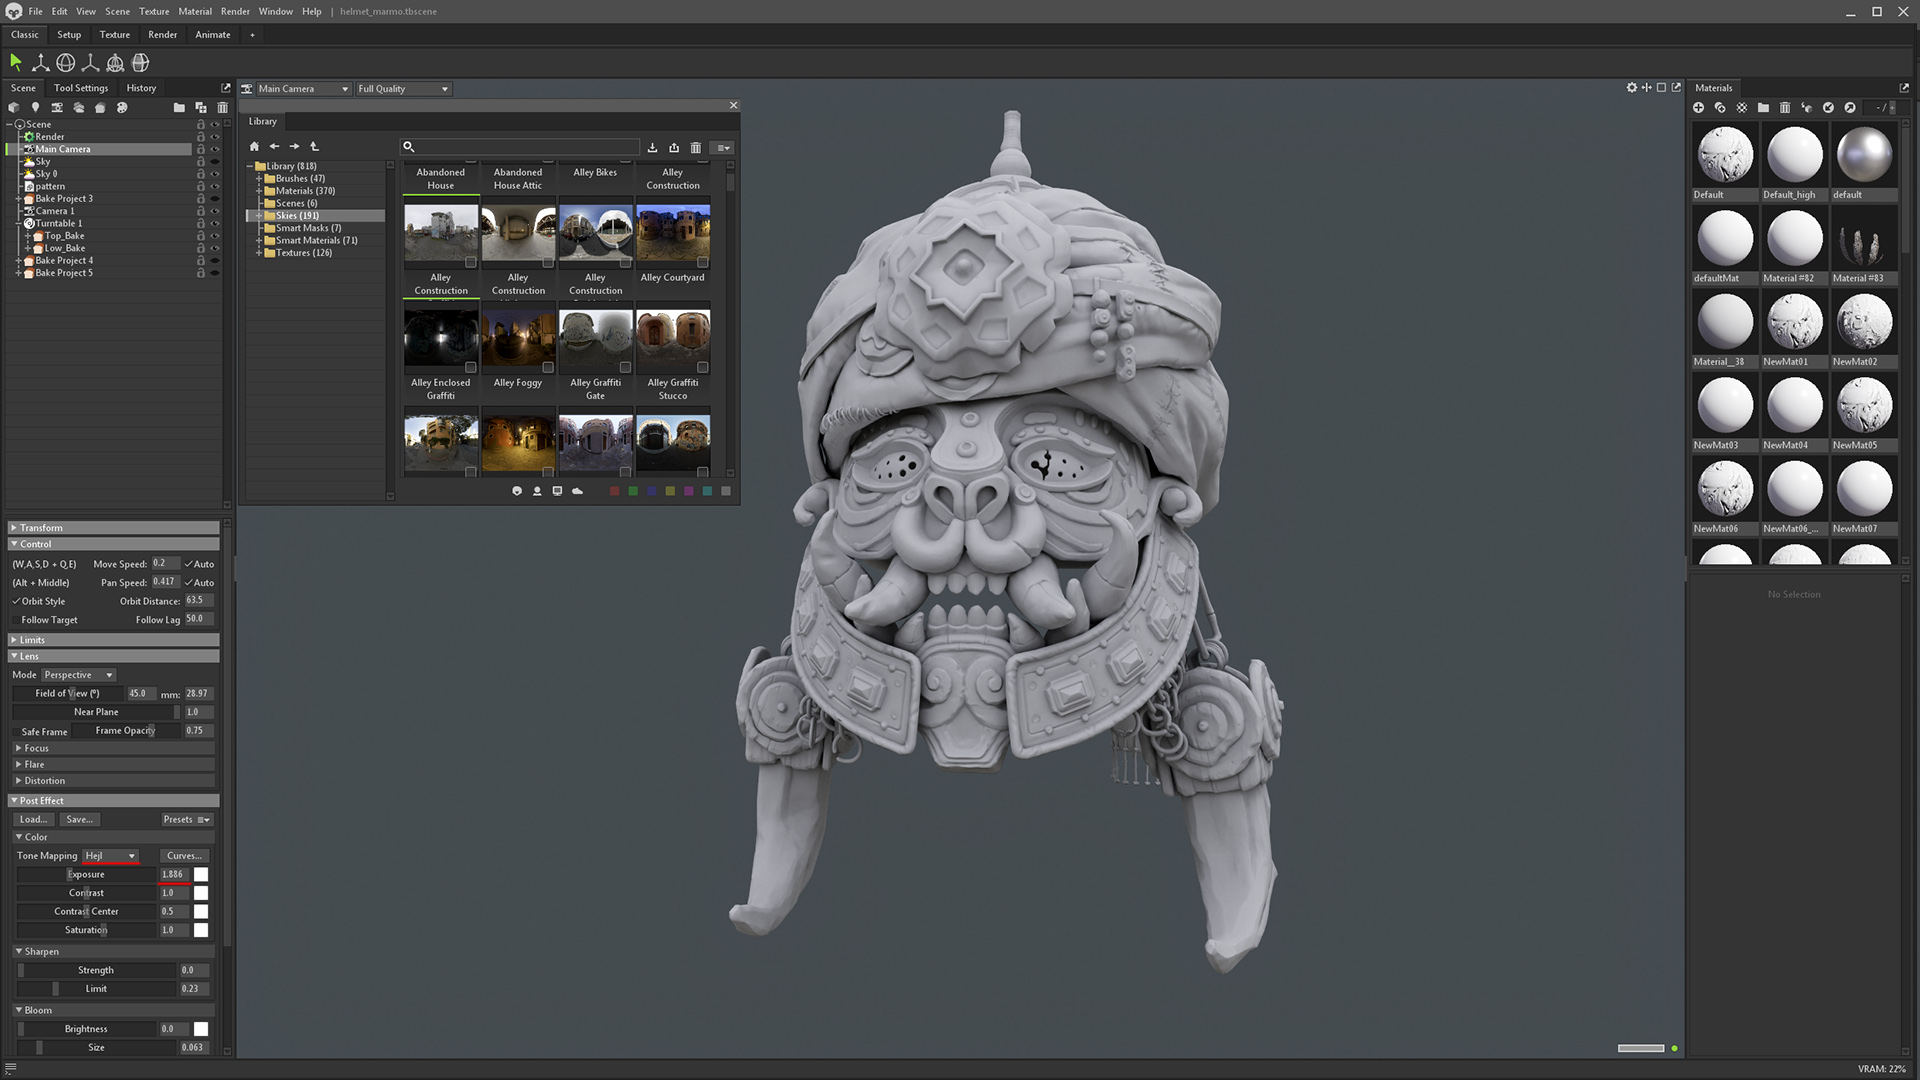
Task: Switch to Animate workspace tab
Action: pos(213,35)
